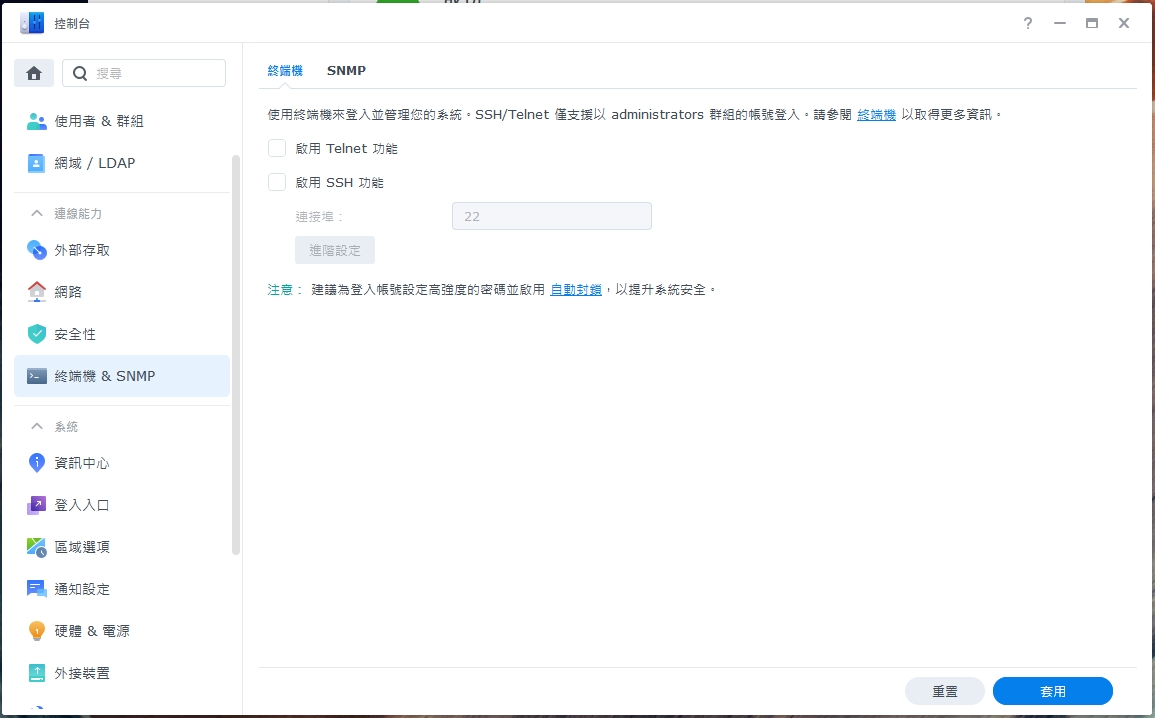Click the 區域選項 map icon
Image resolution: width=1155 pixels, height=718 pixels.
pos(36,546)
